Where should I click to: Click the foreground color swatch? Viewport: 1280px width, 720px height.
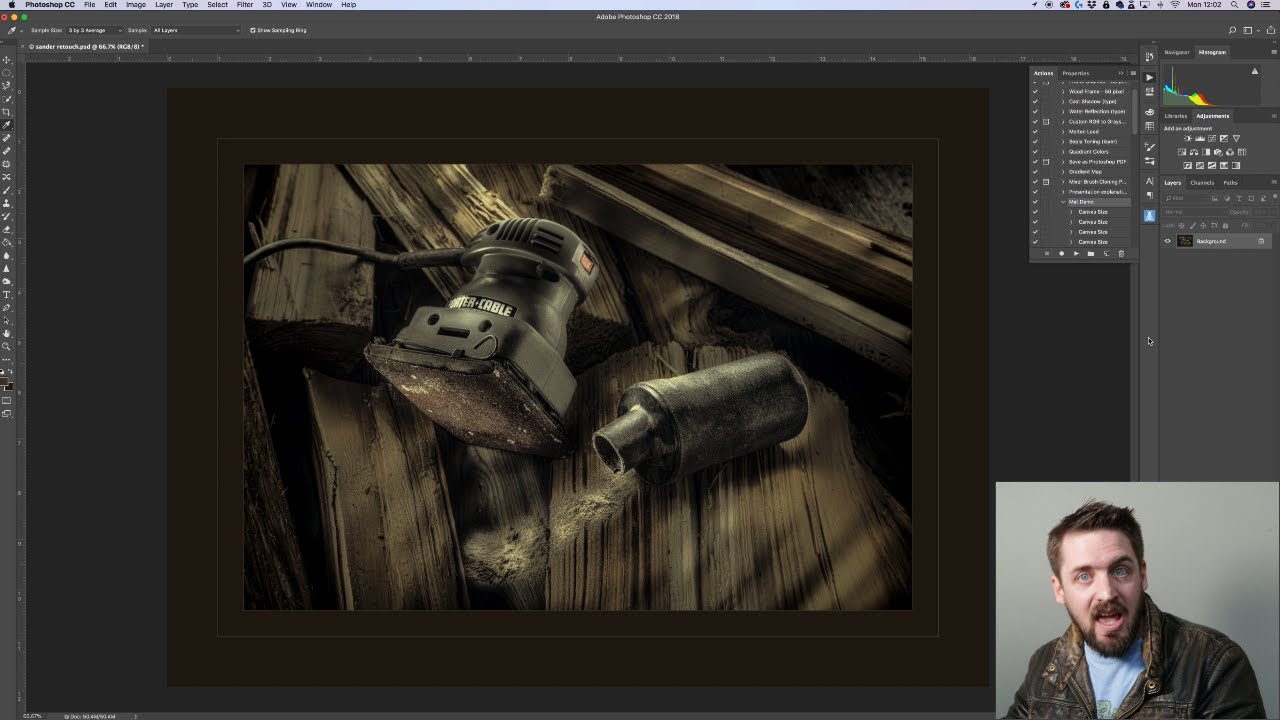pos(5,383)
